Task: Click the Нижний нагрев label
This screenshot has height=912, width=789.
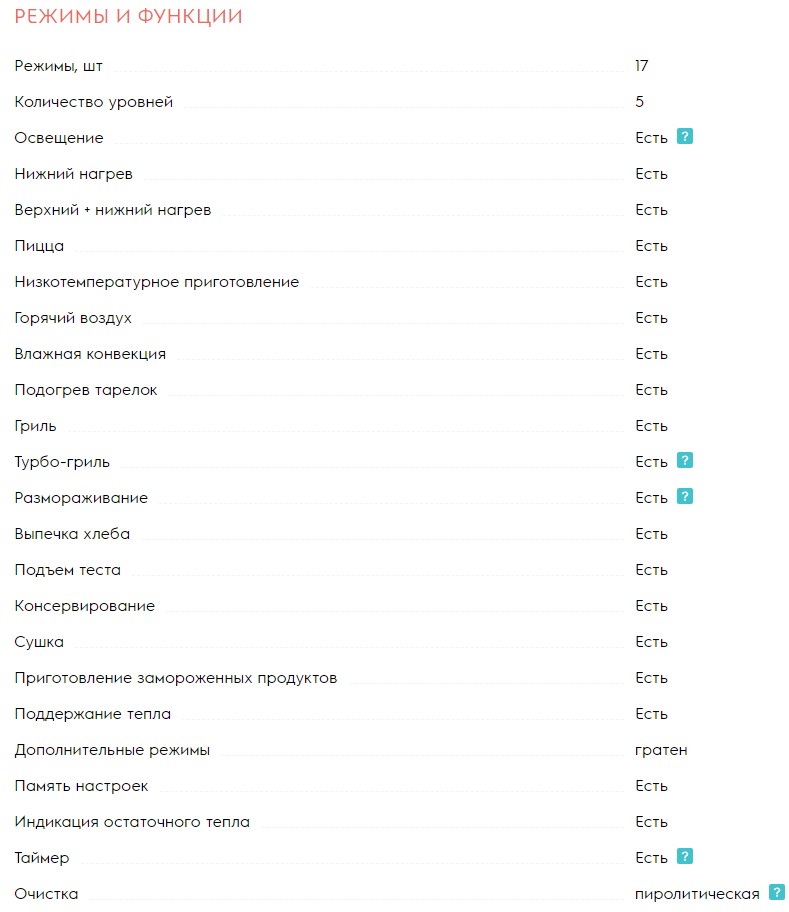Action: 74,174
